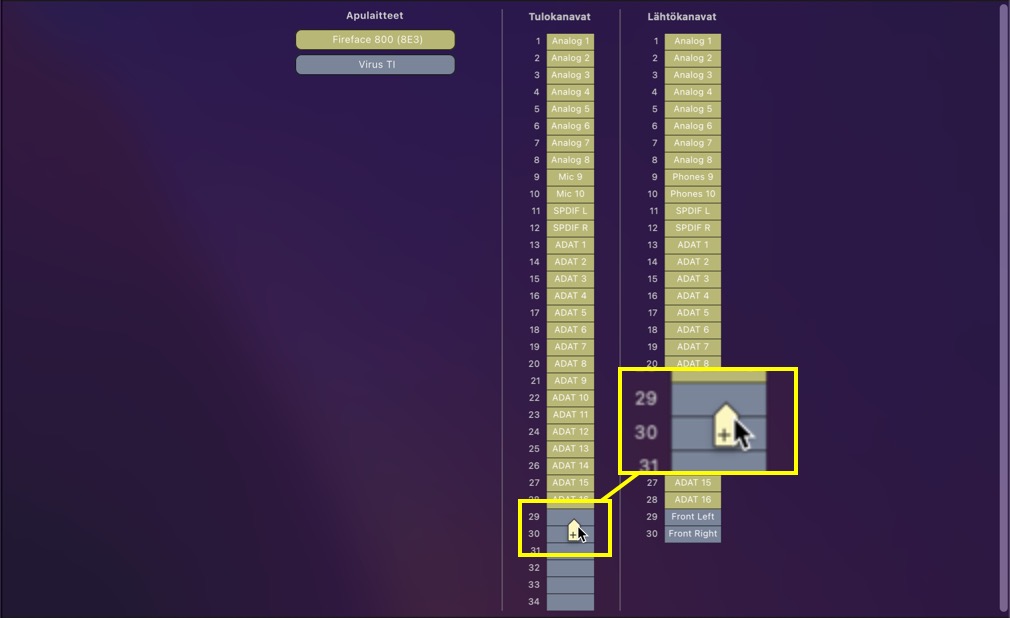The height and width of the screenshot is (618, 1010).
Task: Pick the ADAT 12 input channel
Action: [570, 432]
